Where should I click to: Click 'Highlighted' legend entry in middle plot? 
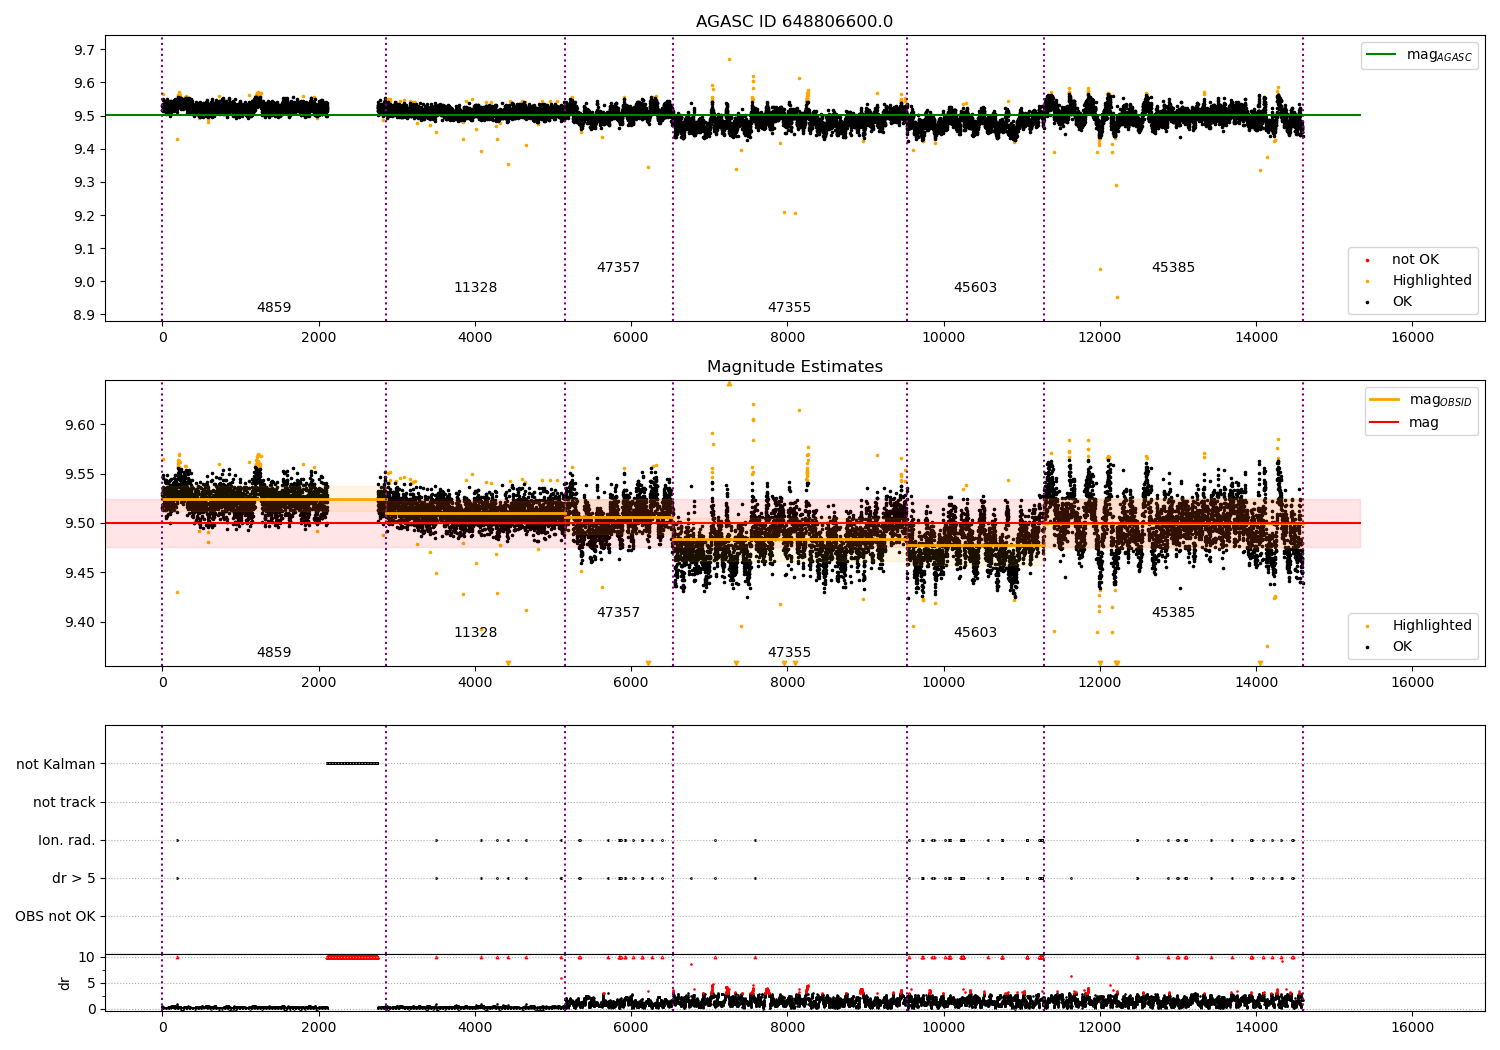(x=1431, y=626)
